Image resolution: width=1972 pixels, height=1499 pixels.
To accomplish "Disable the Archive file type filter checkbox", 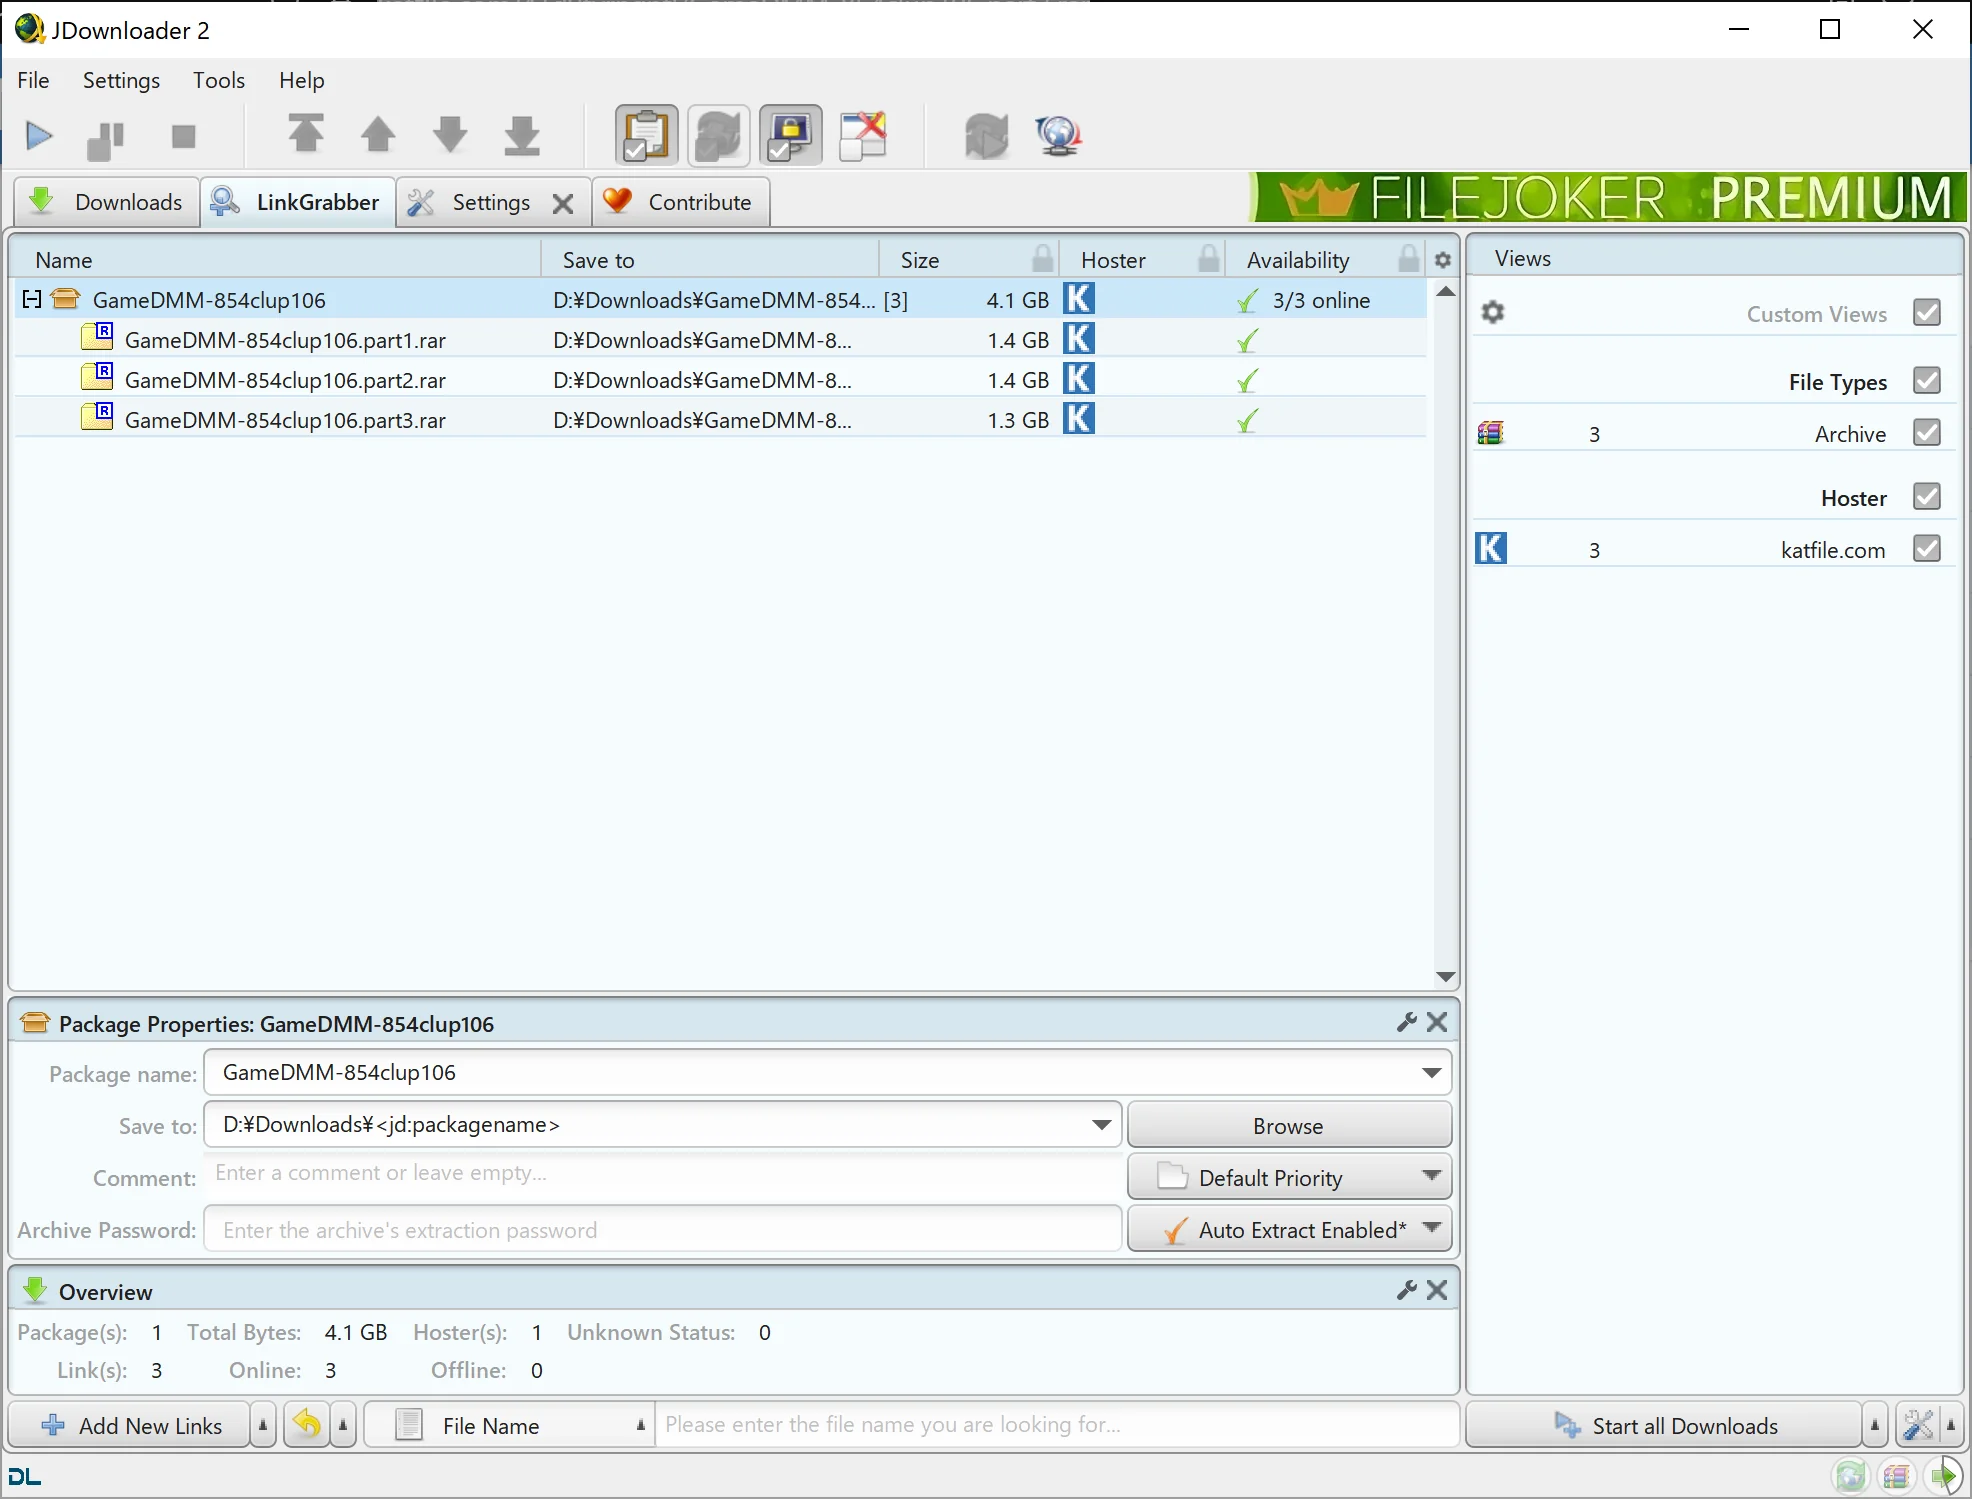I will (1927, 431).
